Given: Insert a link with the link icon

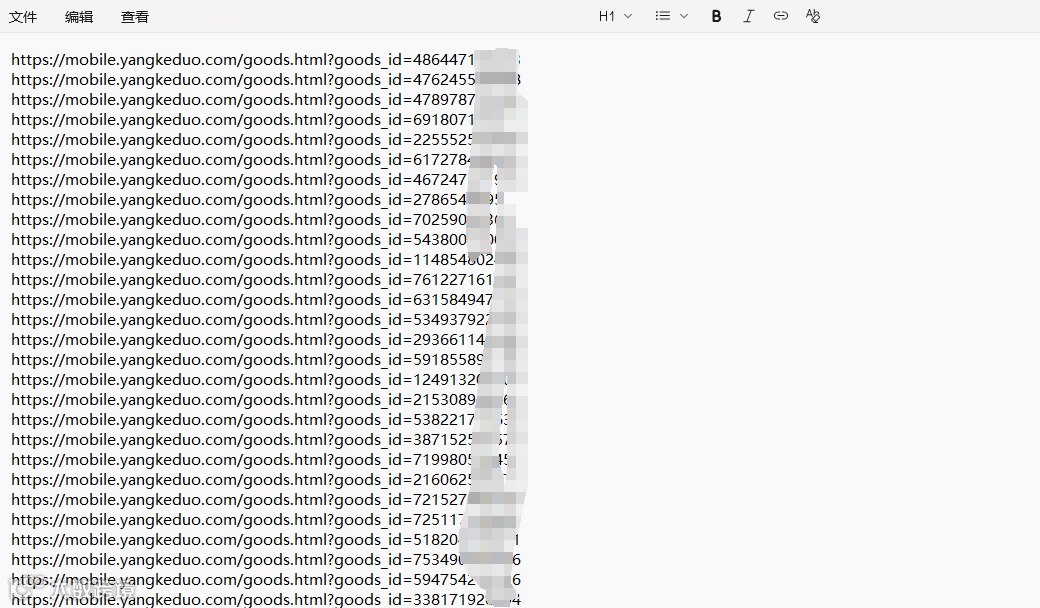Looking at the screenshot, I should pos(781,16).
